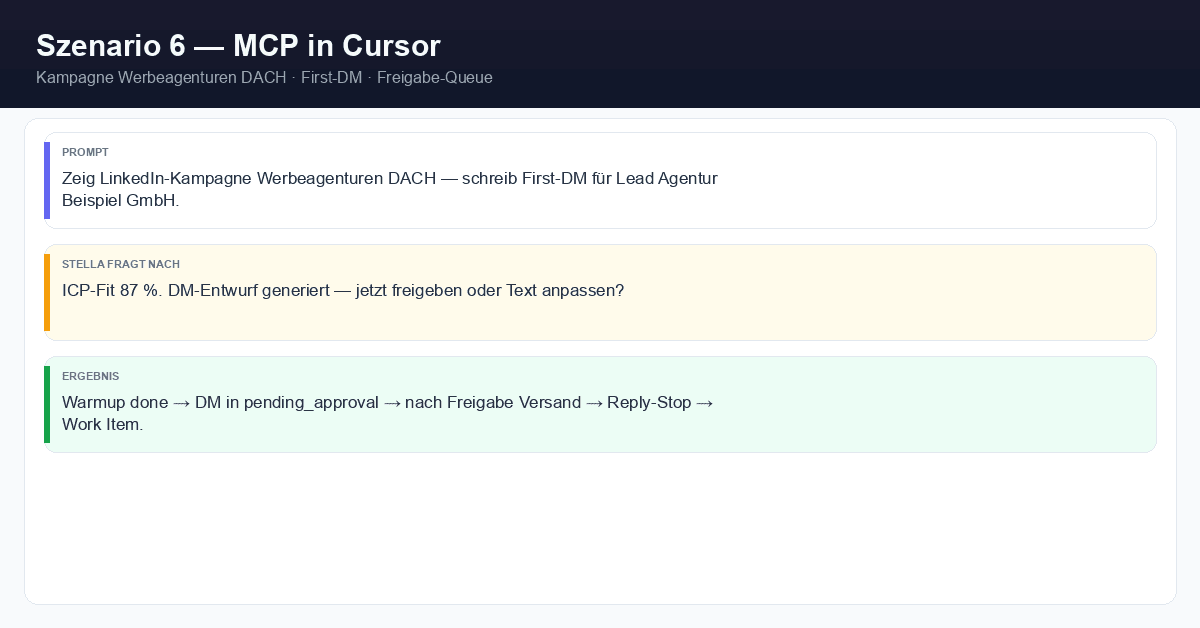Select the "PROMPT" card label
Screen dimensions: 1200x628
(85, 152)
